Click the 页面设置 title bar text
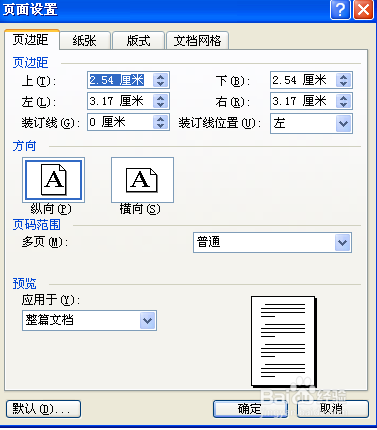 click(30, 10)
